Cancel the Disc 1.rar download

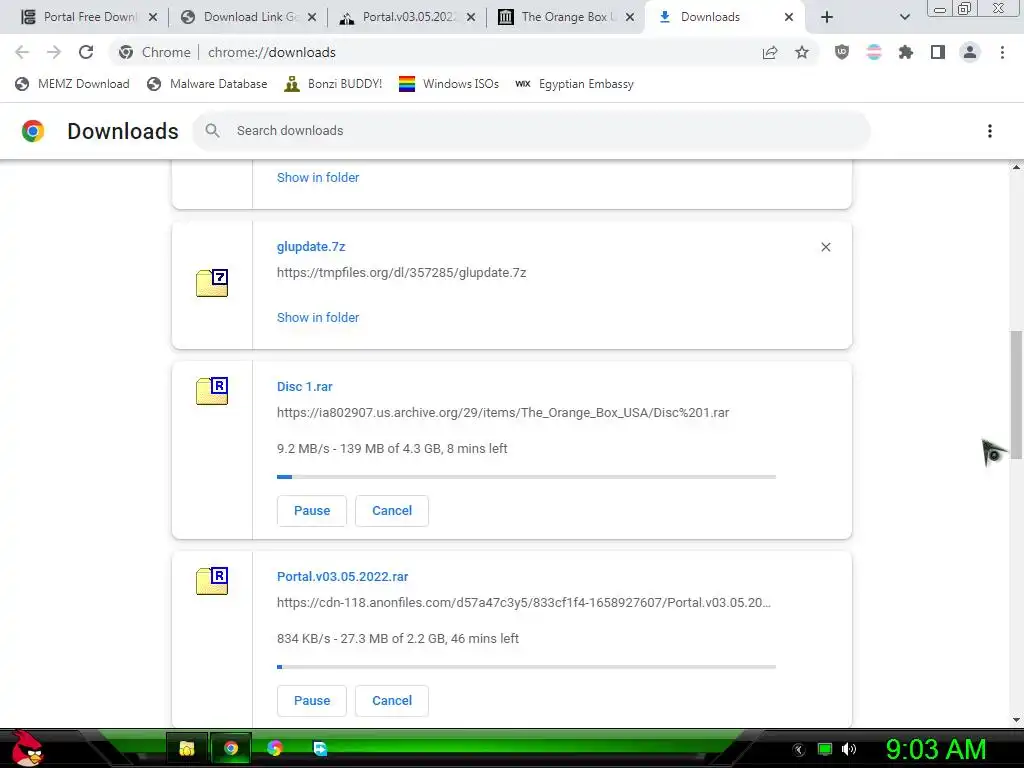pos(392,511)
